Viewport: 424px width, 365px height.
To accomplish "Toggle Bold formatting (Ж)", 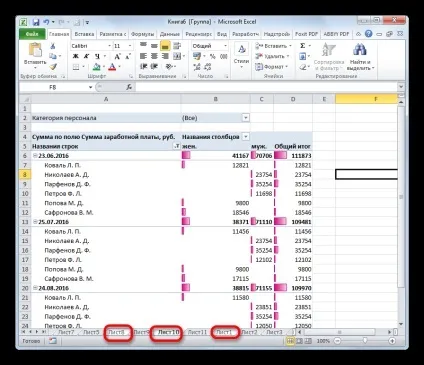I will tap(76, 56).
